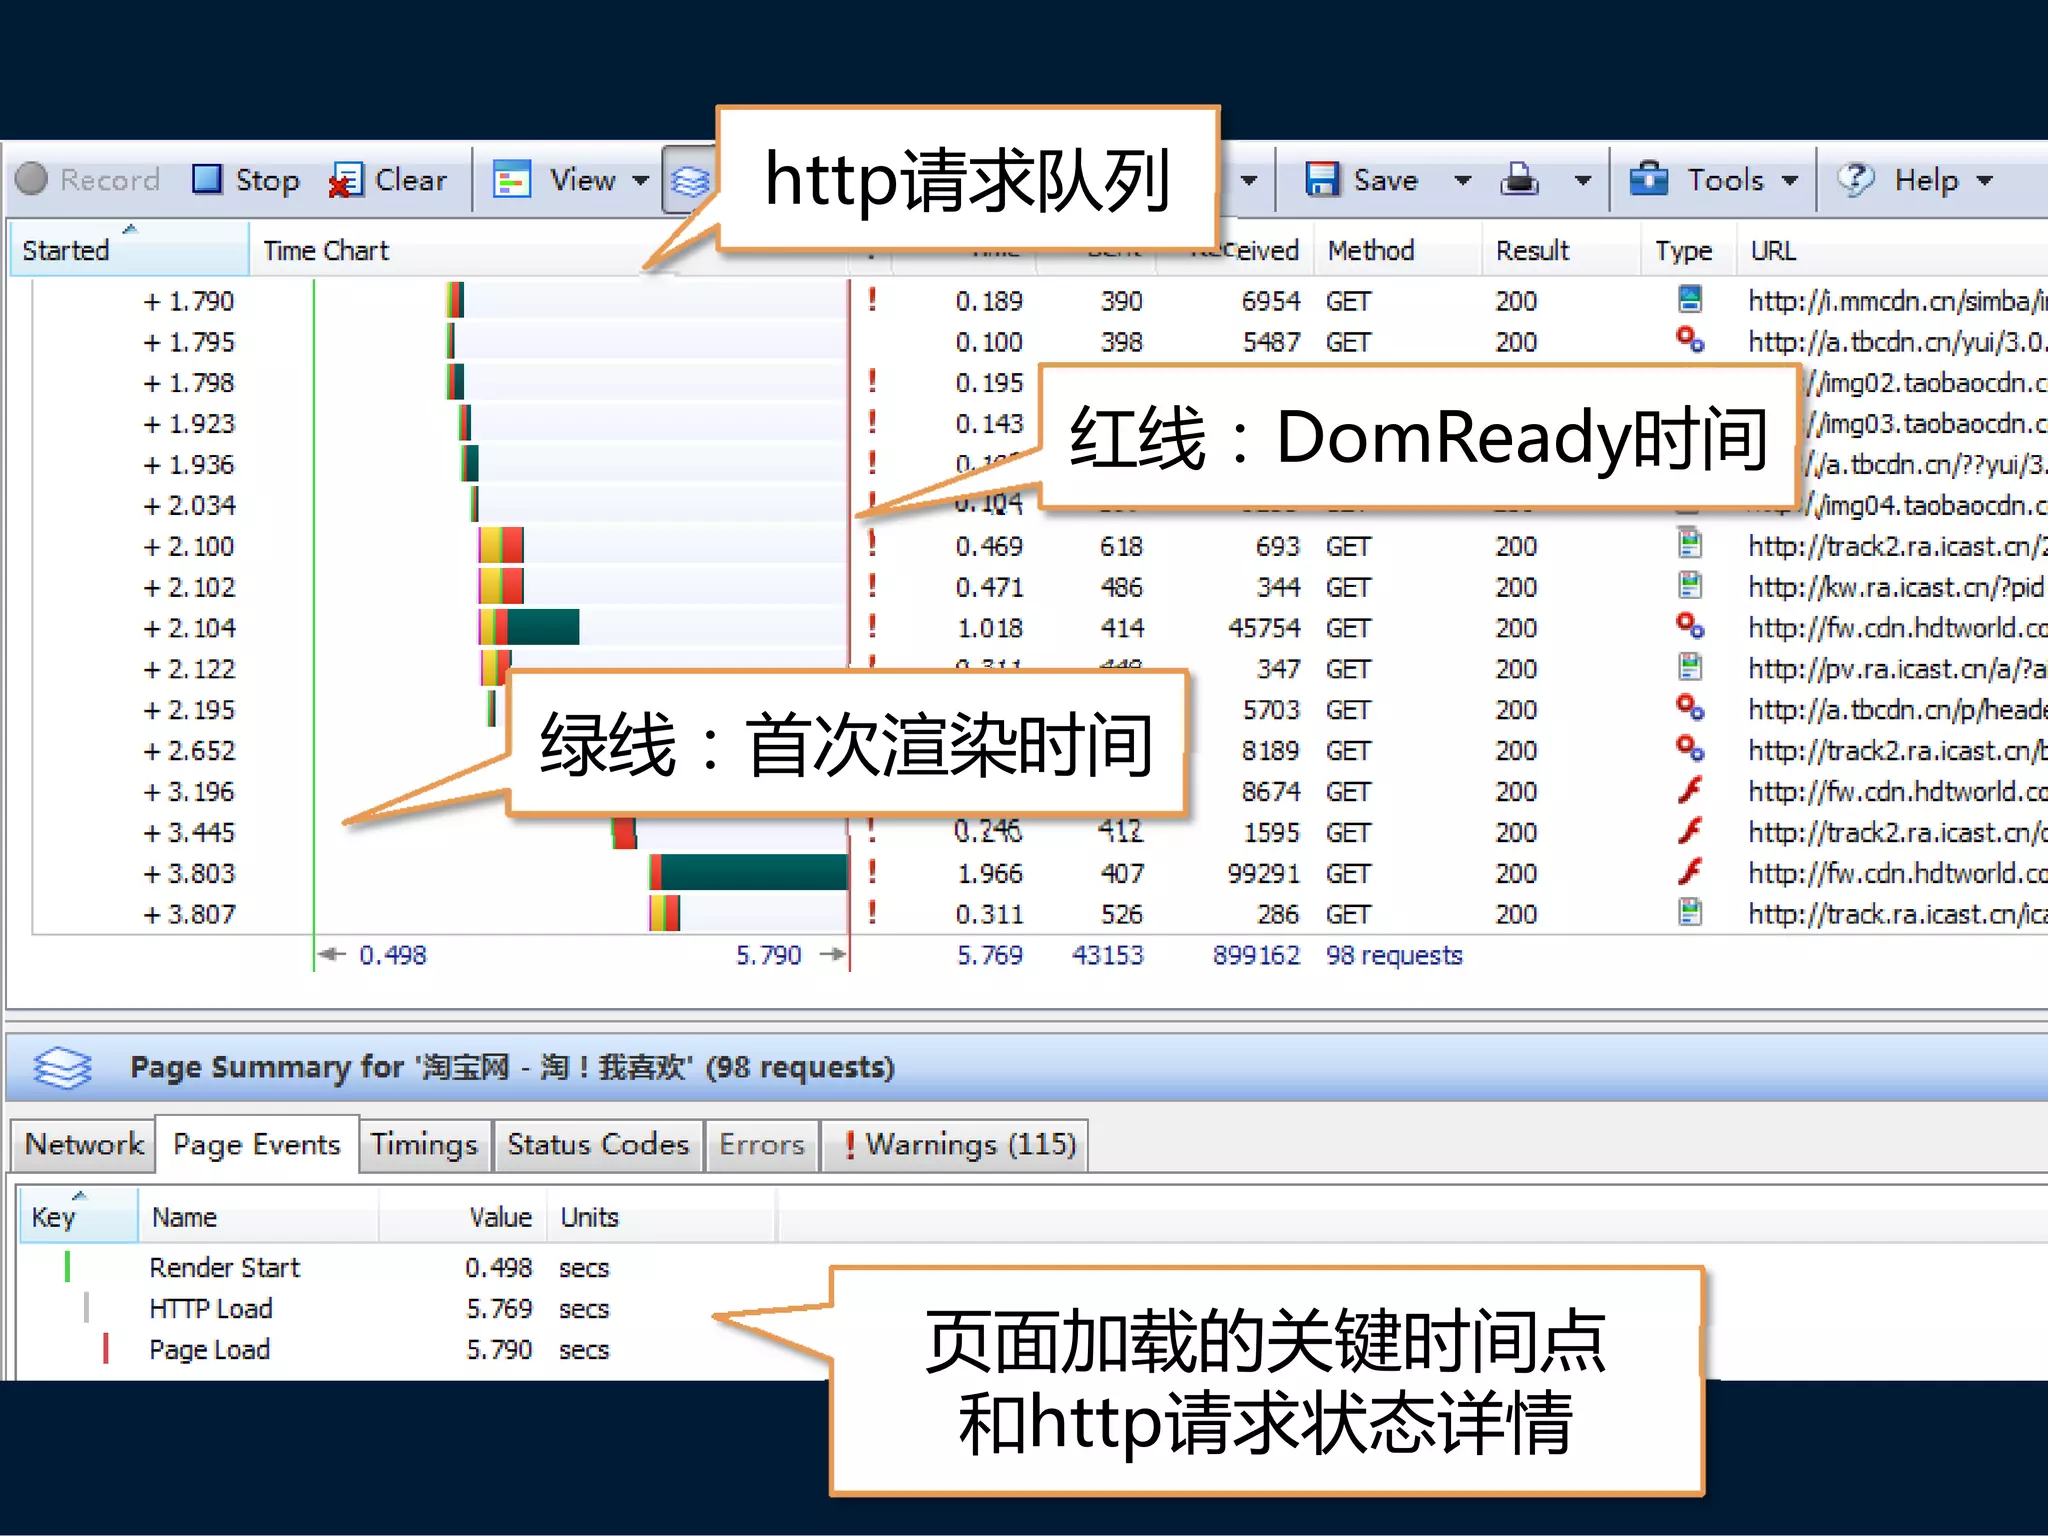
Task: Expand the Print dropdown arrow
Action: (x=1582, y=181)
